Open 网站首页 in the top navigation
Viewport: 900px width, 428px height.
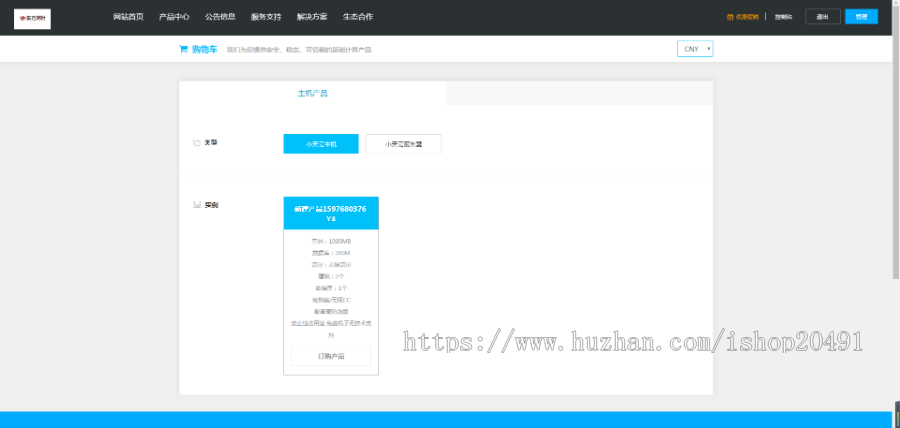[x=128, y=17]
